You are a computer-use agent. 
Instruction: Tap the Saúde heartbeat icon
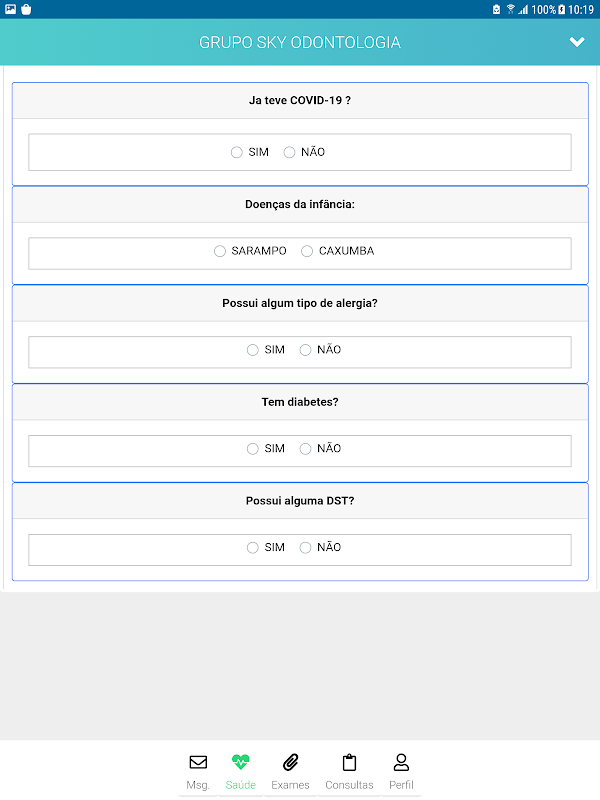pyautogui.click(x=240, y=762)
